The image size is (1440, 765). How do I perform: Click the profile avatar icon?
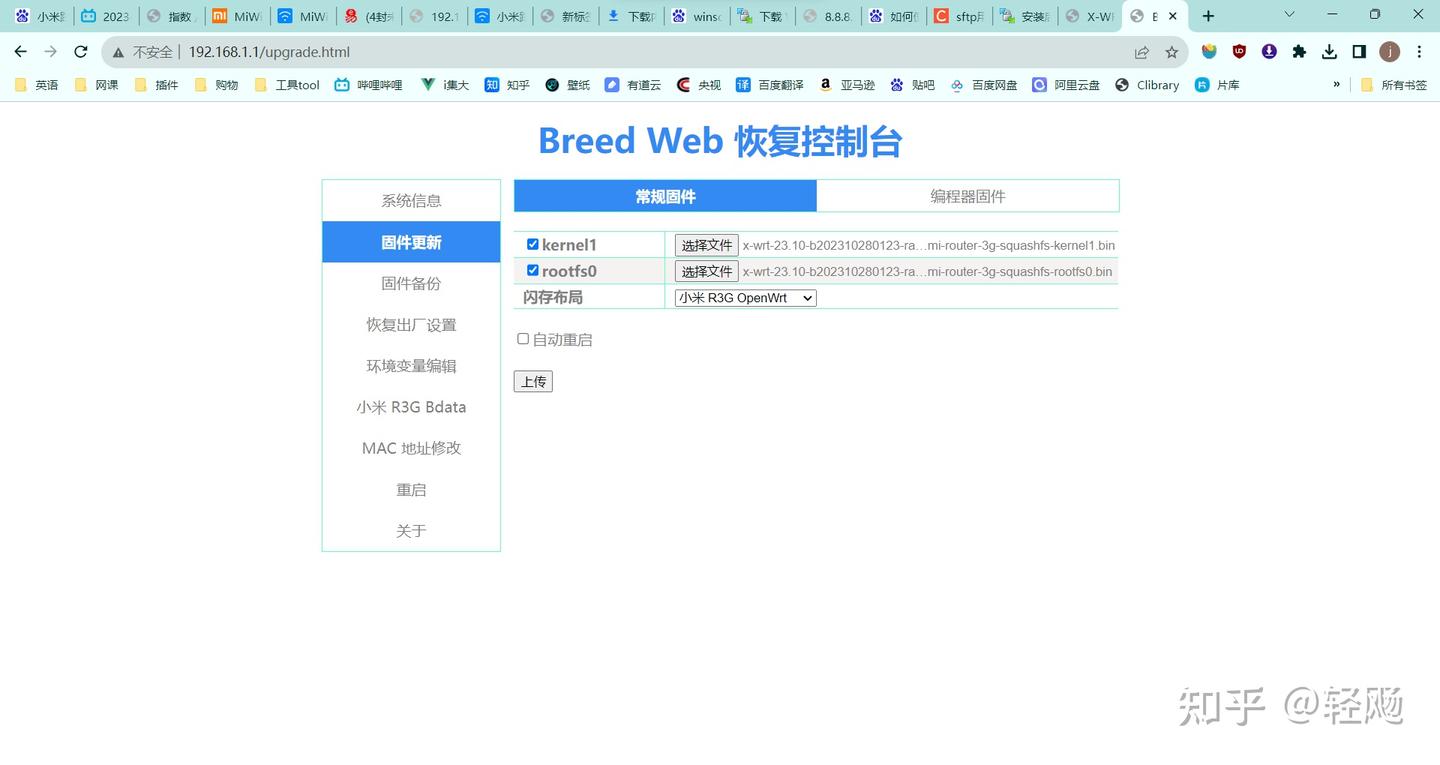1390,51
